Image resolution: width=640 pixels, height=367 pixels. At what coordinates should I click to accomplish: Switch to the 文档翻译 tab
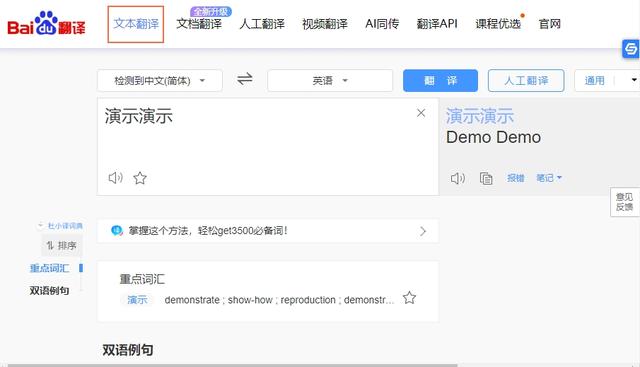tap(199, 24)
